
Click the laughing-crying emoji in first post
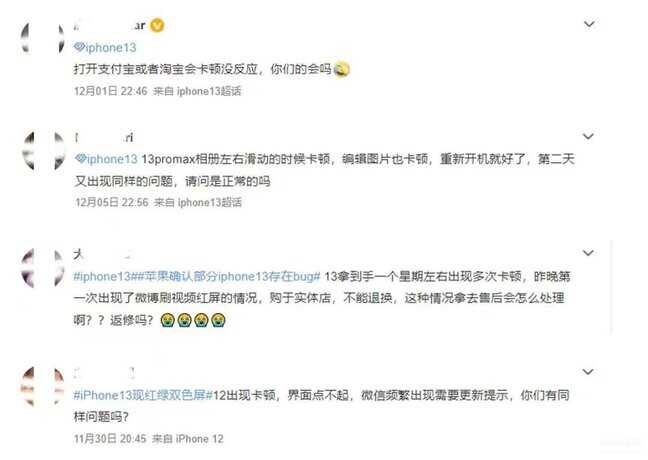tap(341, 69)
